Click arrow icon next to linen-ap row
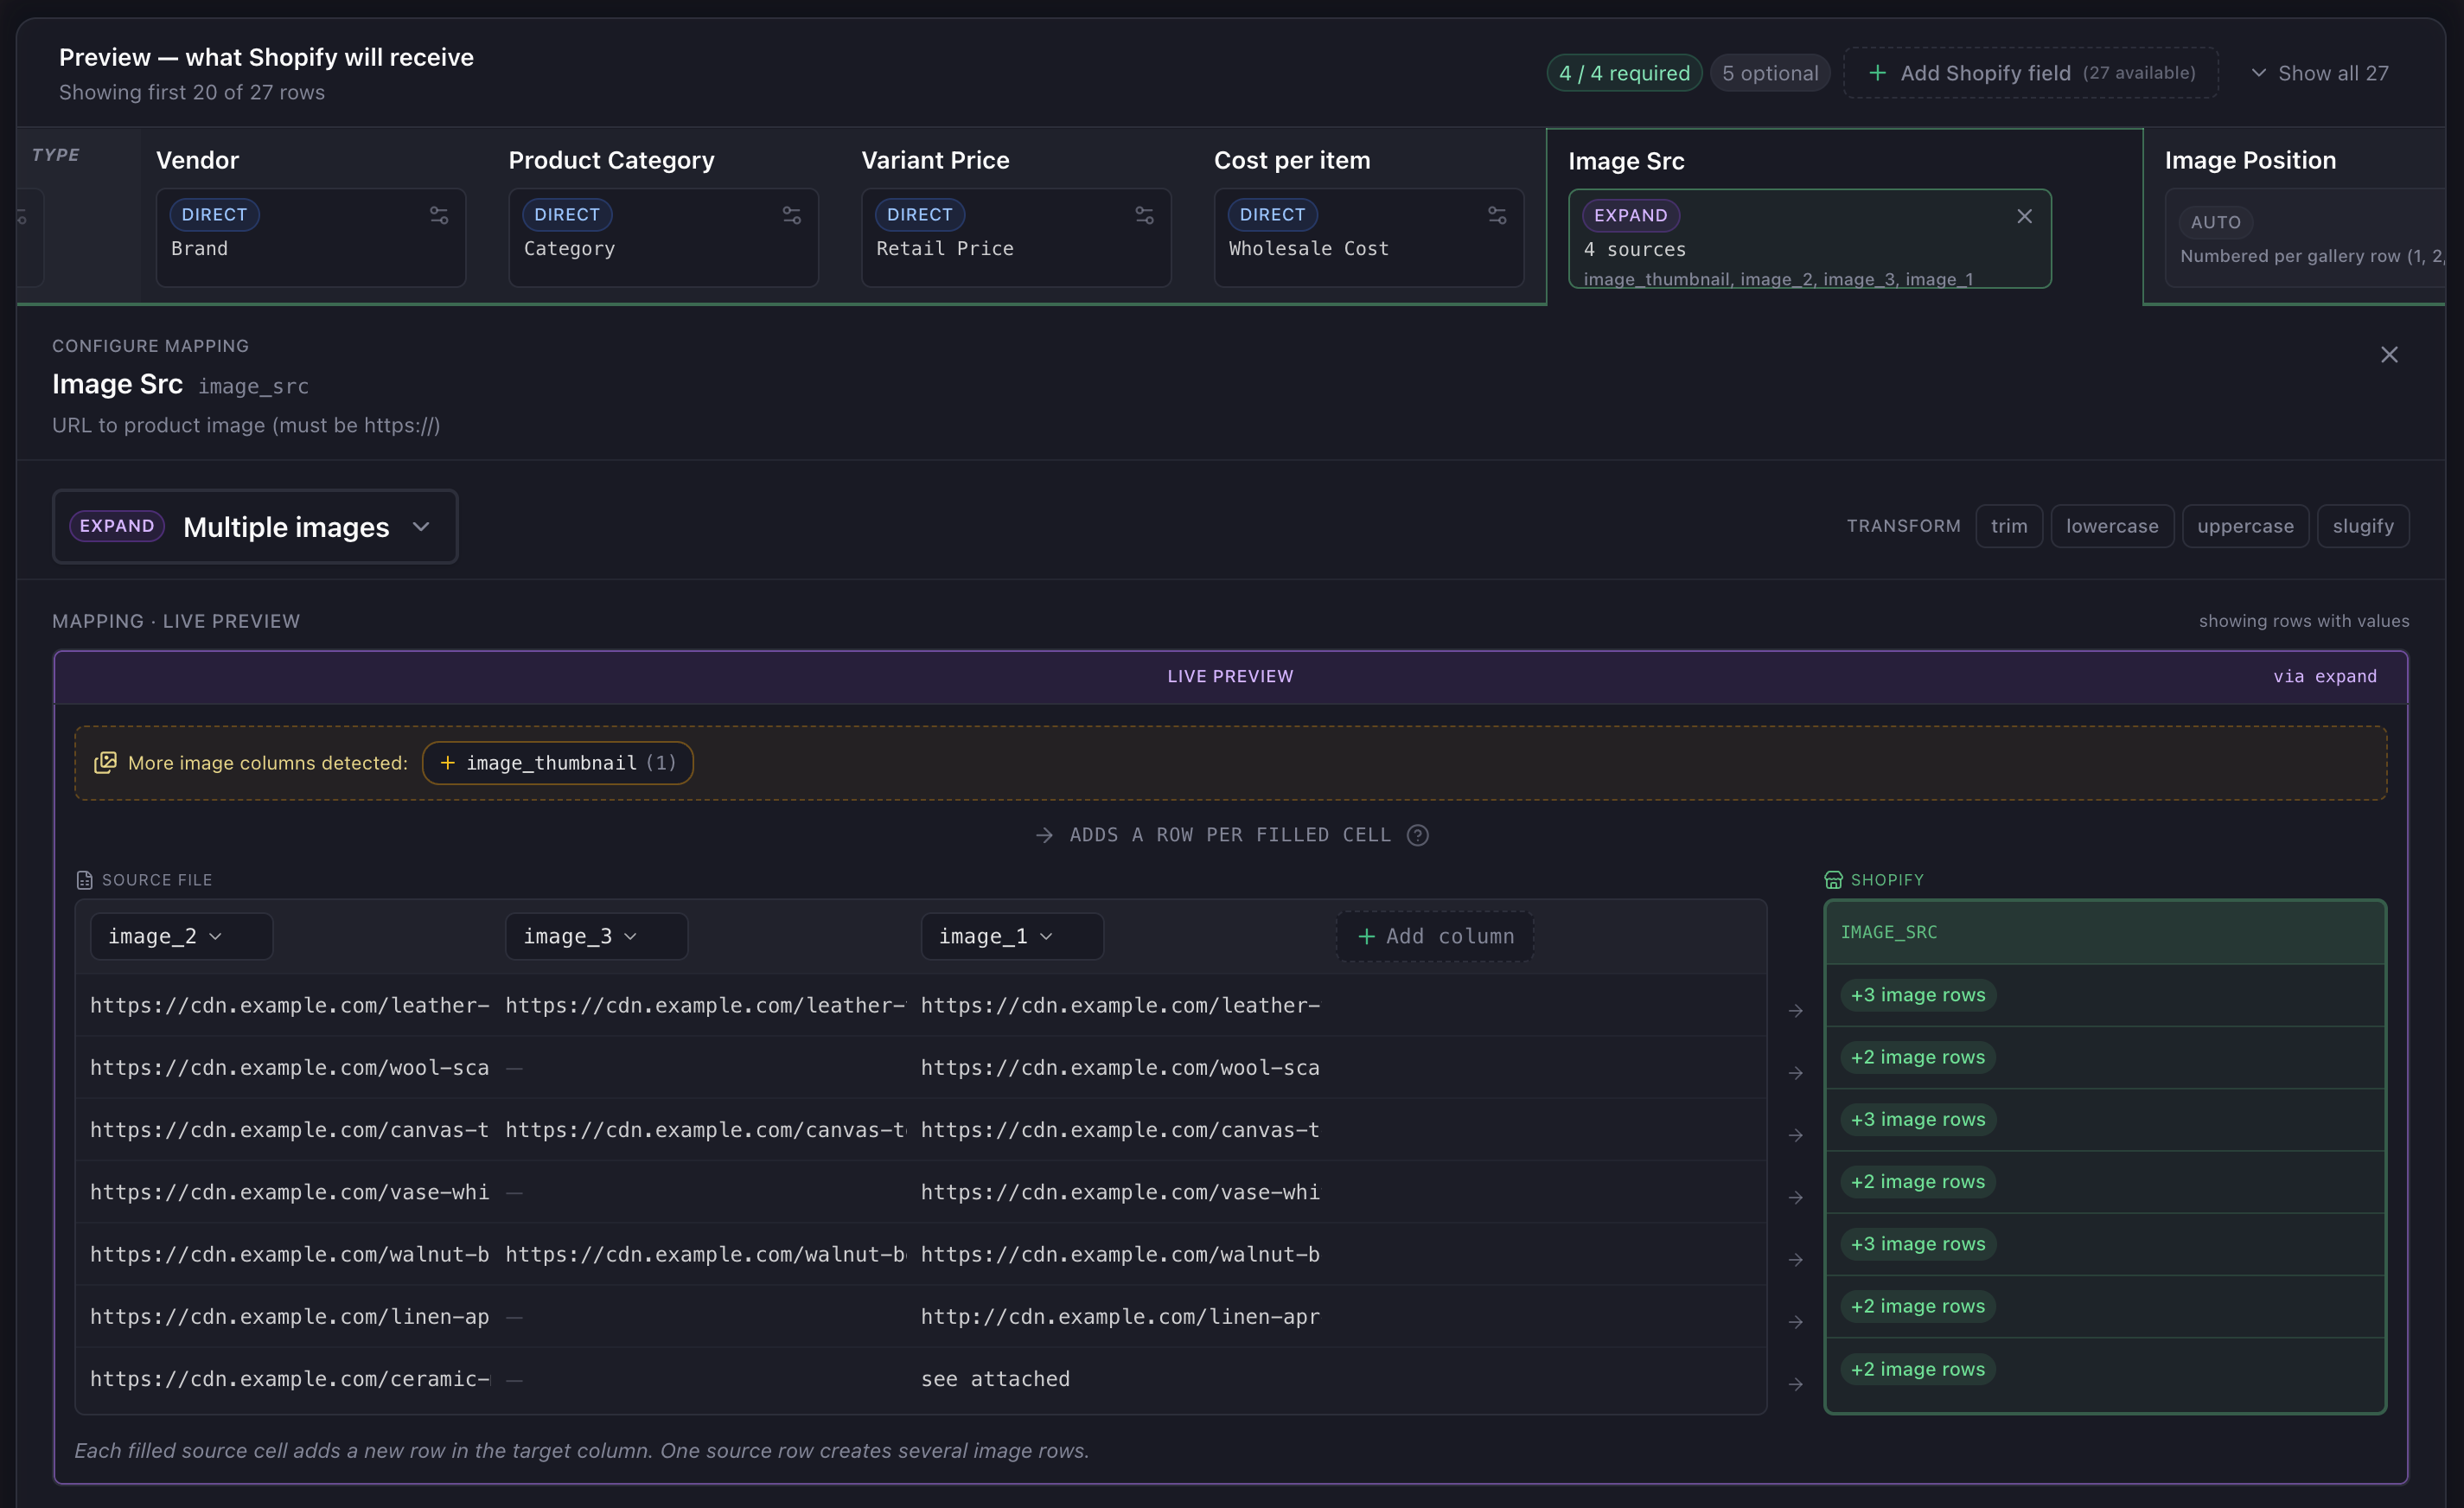2464x1508 pixels. pos(1796,1322)
